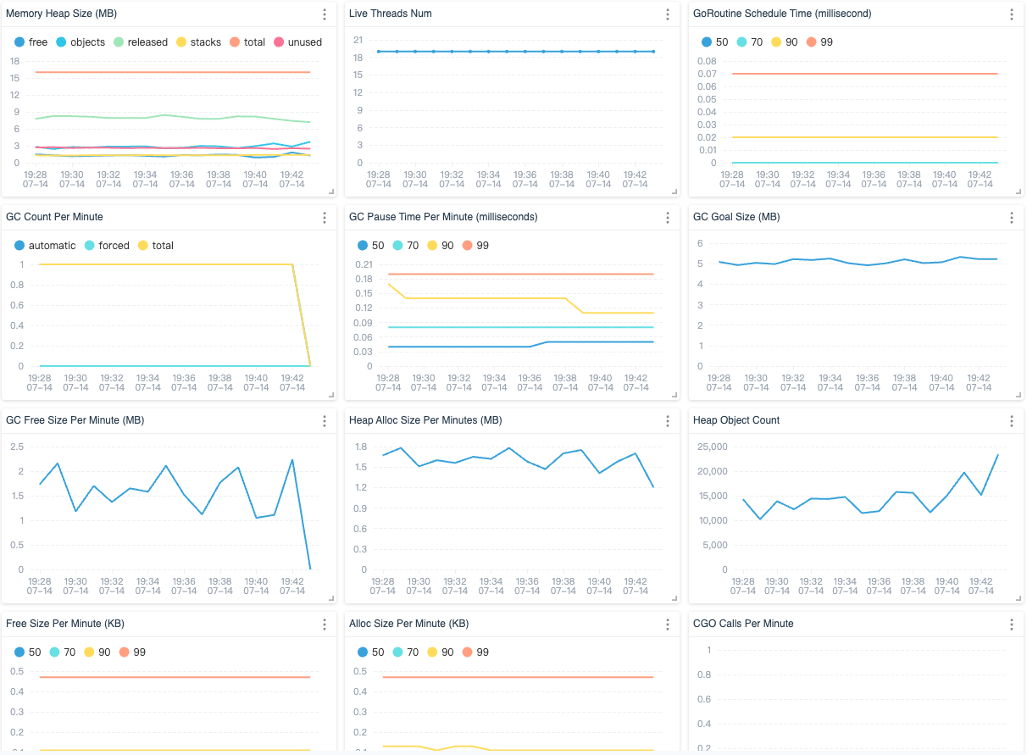Click the '90' legend label in GoRoutine Schedule Time
Screen dimensions: 1027x755
pyautogui.click(x=792, y=42)
